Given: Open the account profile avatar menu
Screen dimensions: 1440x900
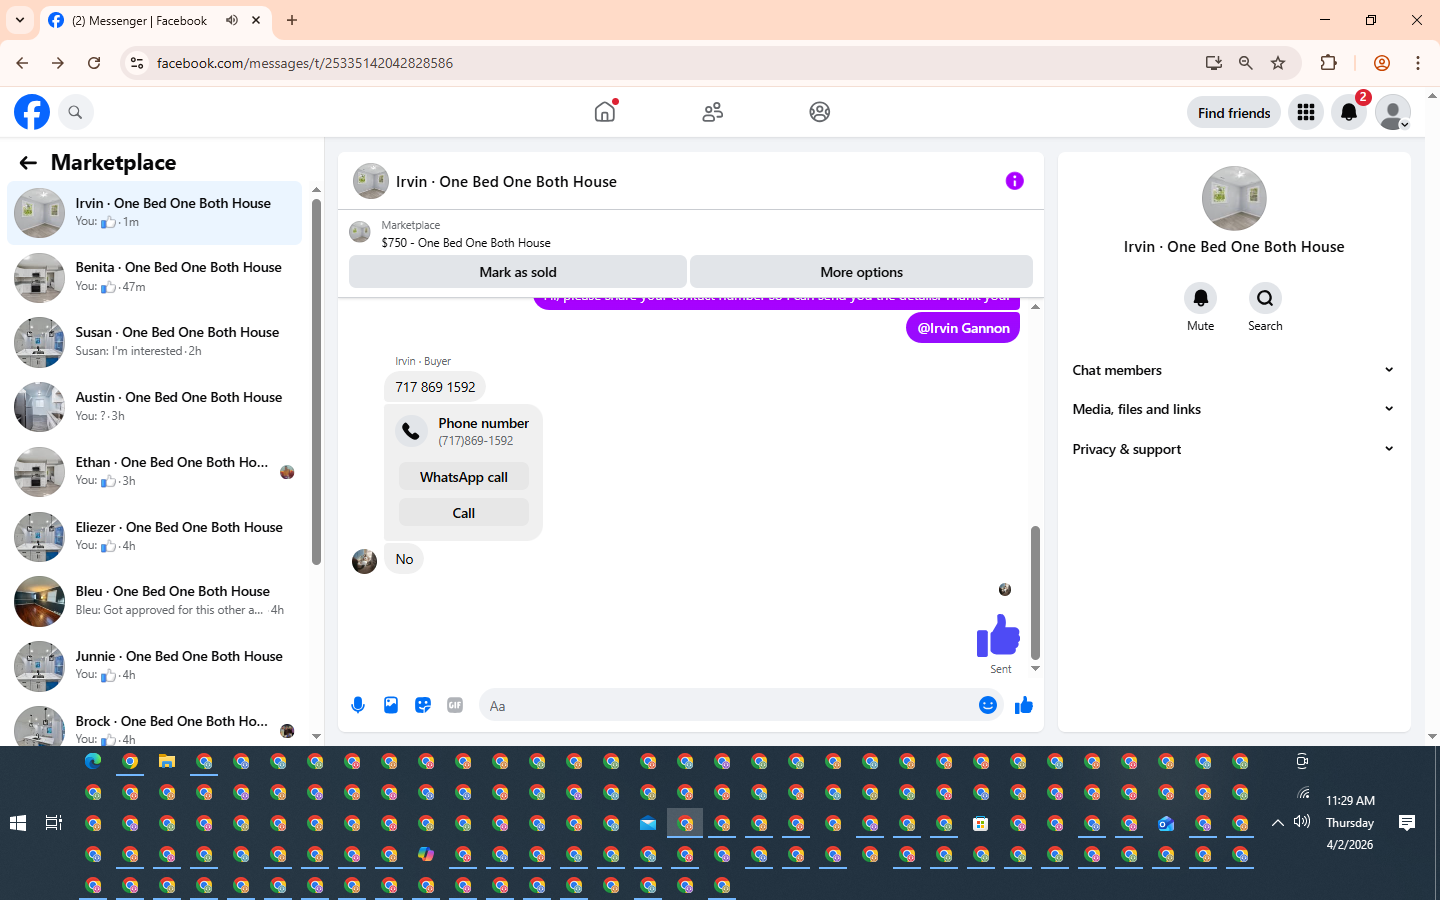Looking at the screenshot, I should click(x=1392, y=113).
